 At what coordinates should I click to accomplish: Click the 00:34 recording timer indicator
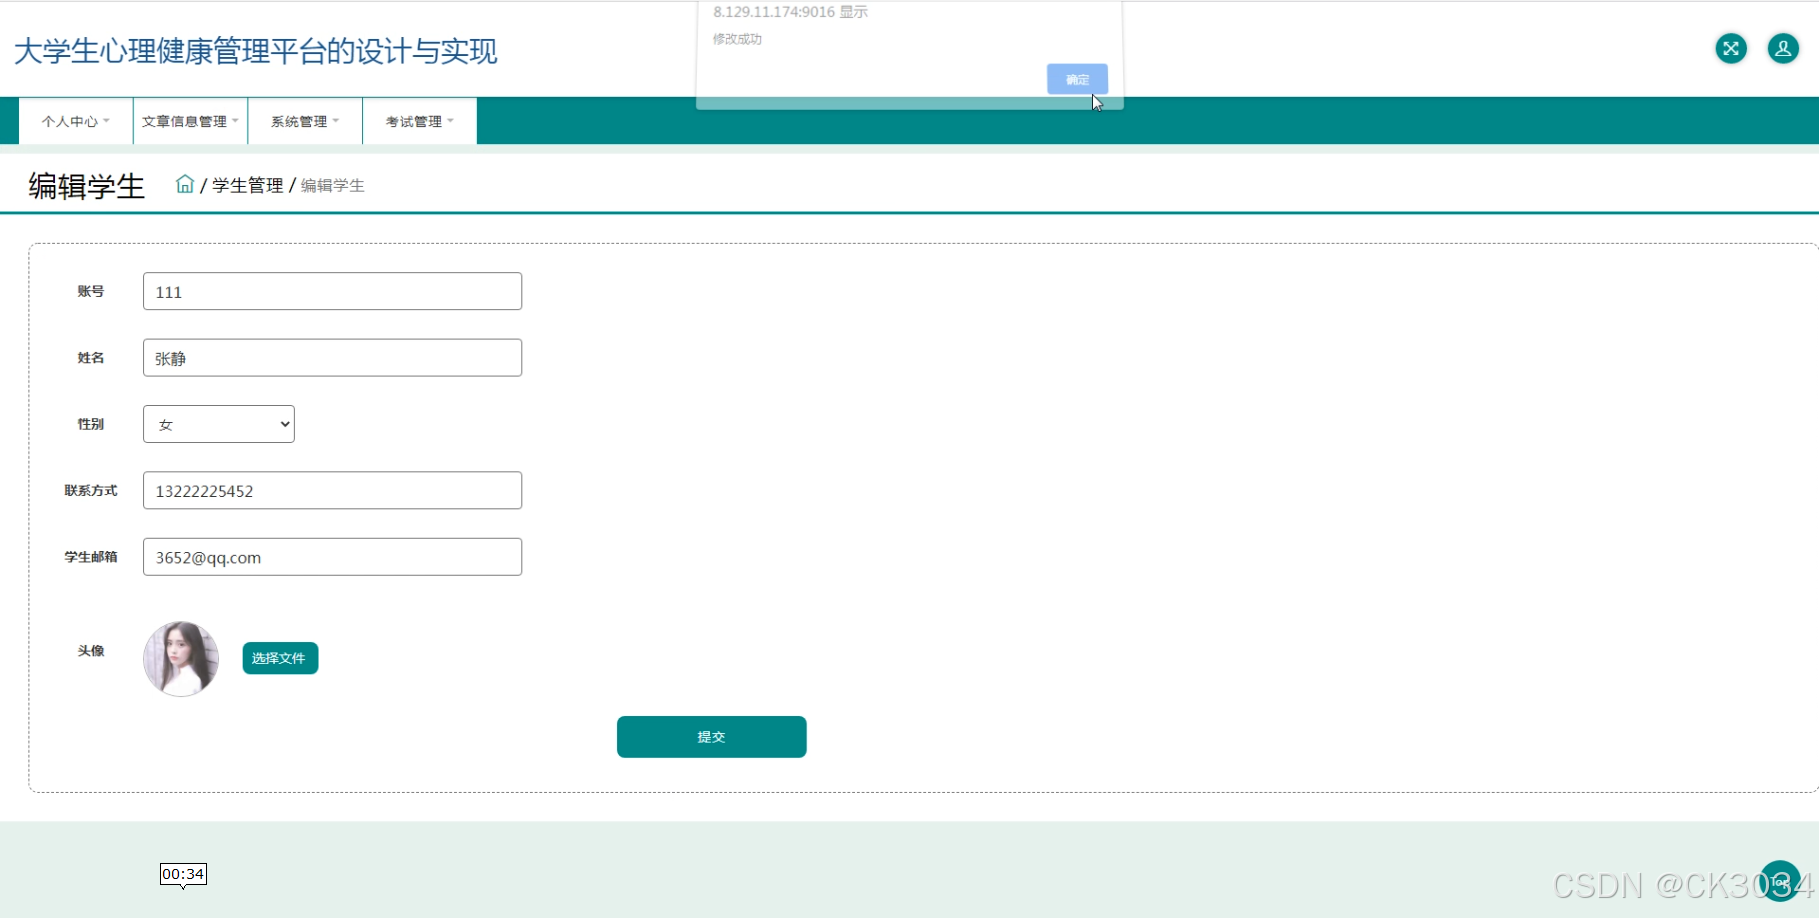183,874
